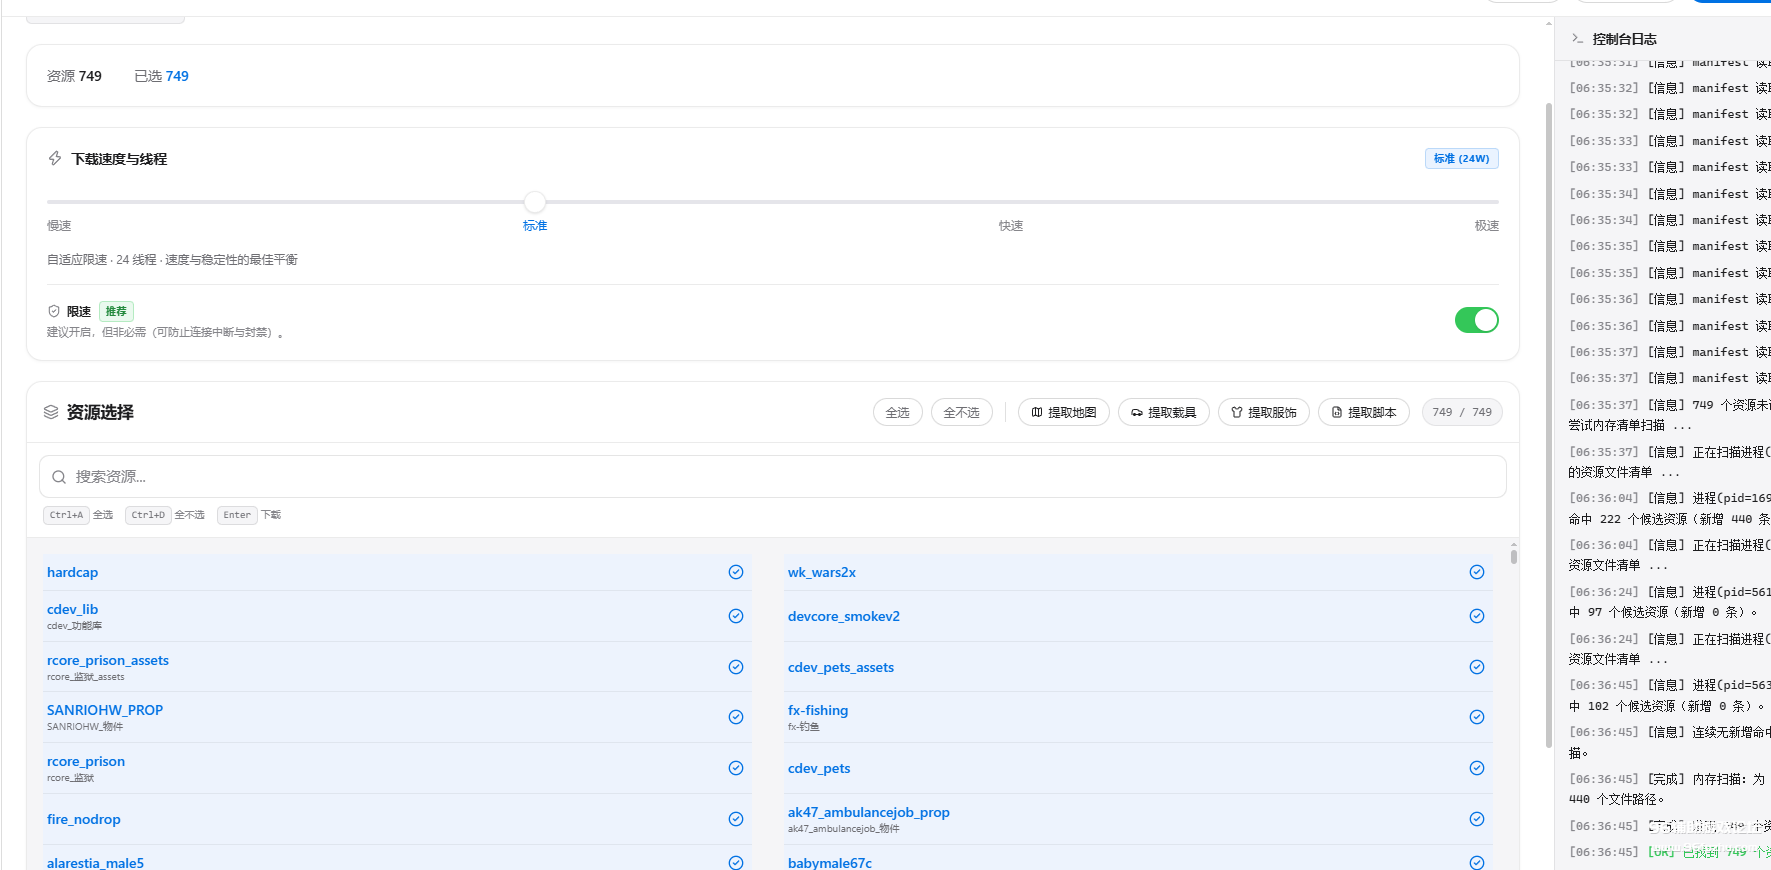Uncheck the rcore_prison checkmark
Image resolution: width=1771 pixels, height=870 pixels.
pos(736,768)
